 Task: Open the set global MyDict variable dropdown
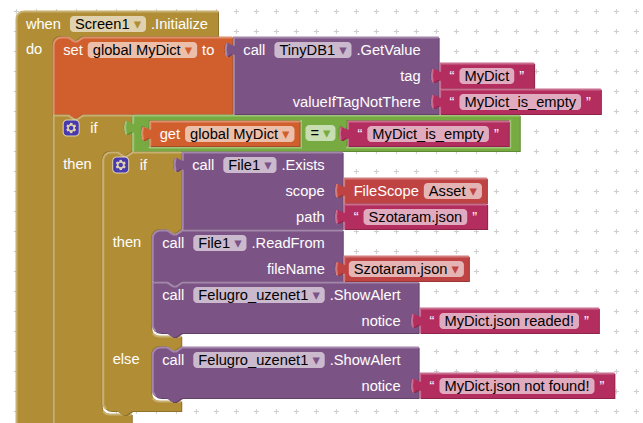[142, 50]
